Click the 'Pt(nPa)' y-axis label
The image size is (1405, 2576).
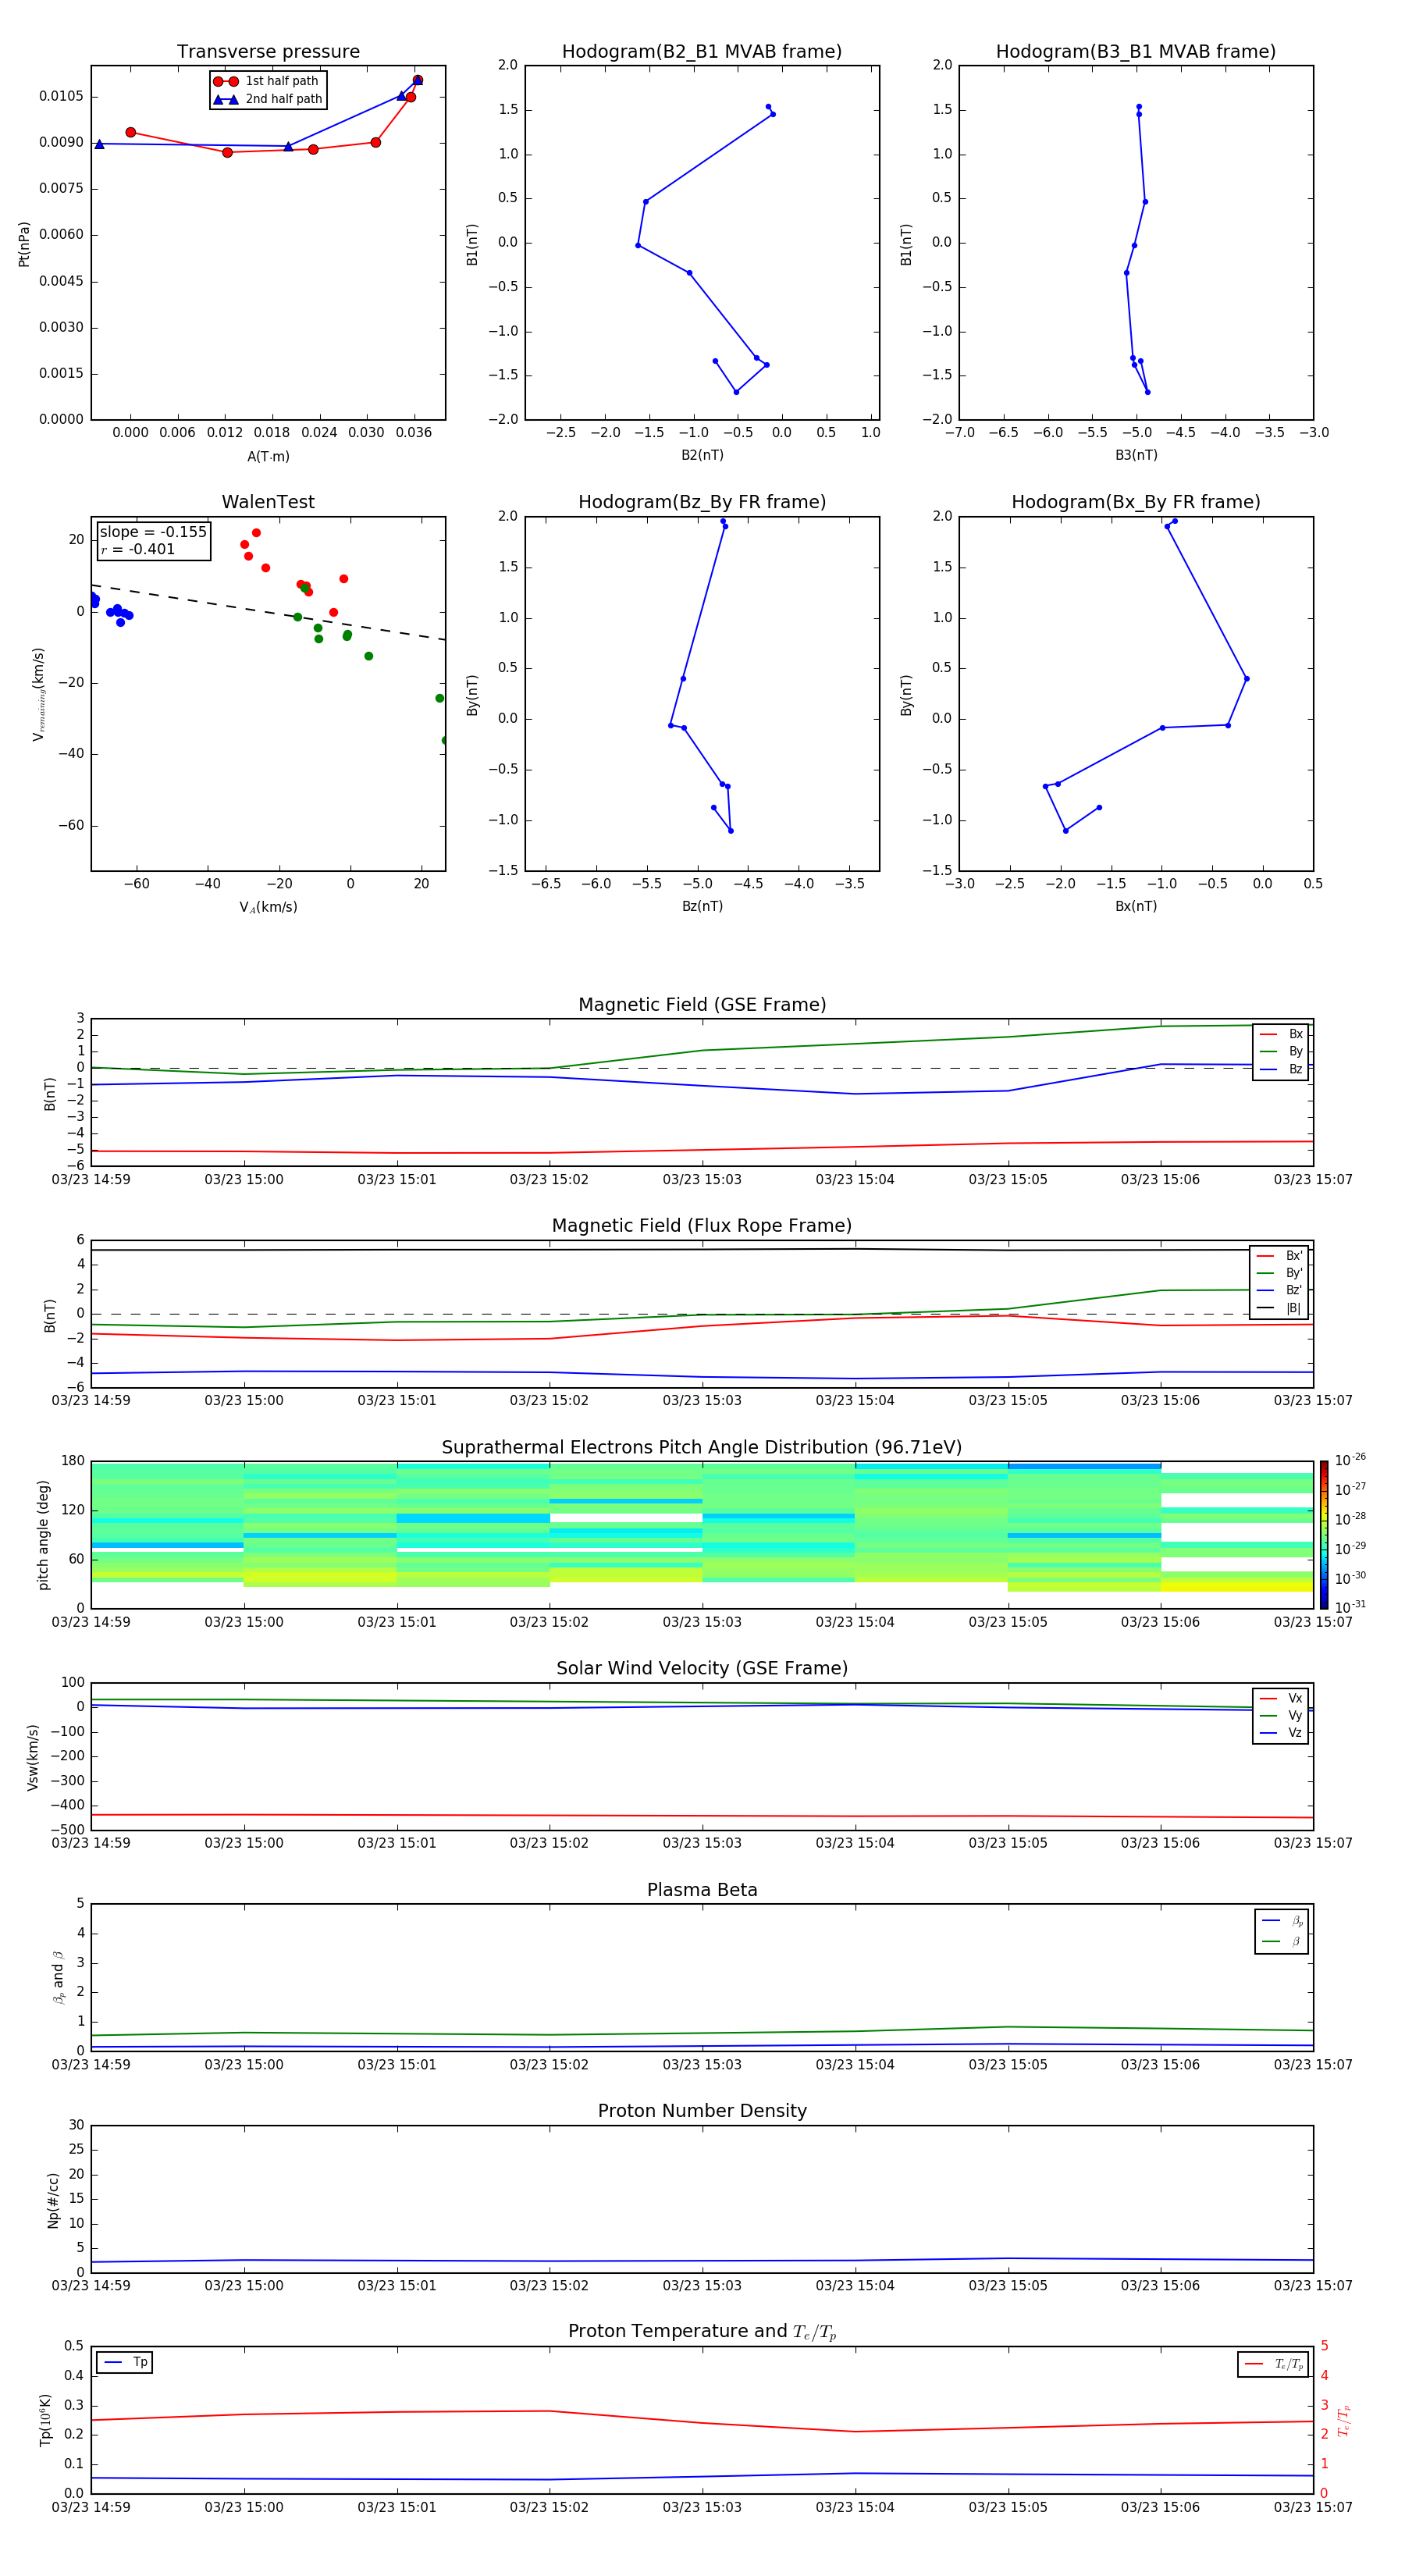point(24,244)
